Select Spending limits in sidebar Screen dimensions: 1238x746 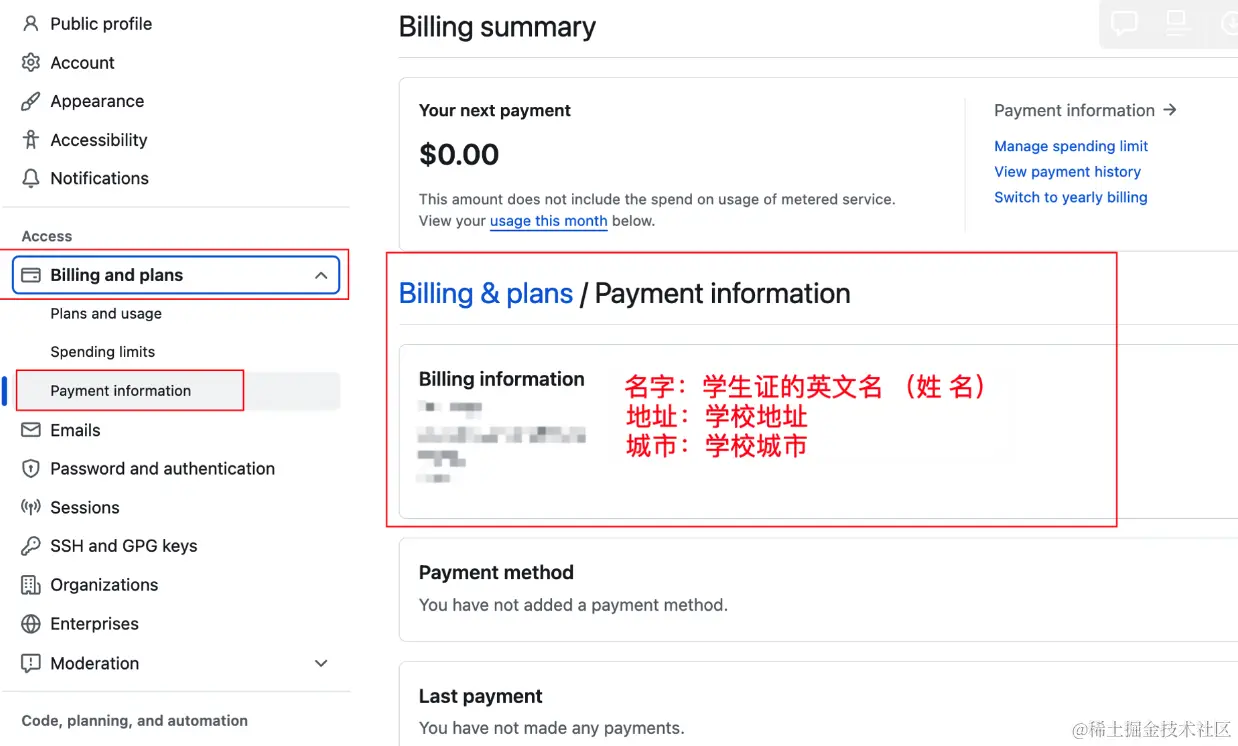103,352
